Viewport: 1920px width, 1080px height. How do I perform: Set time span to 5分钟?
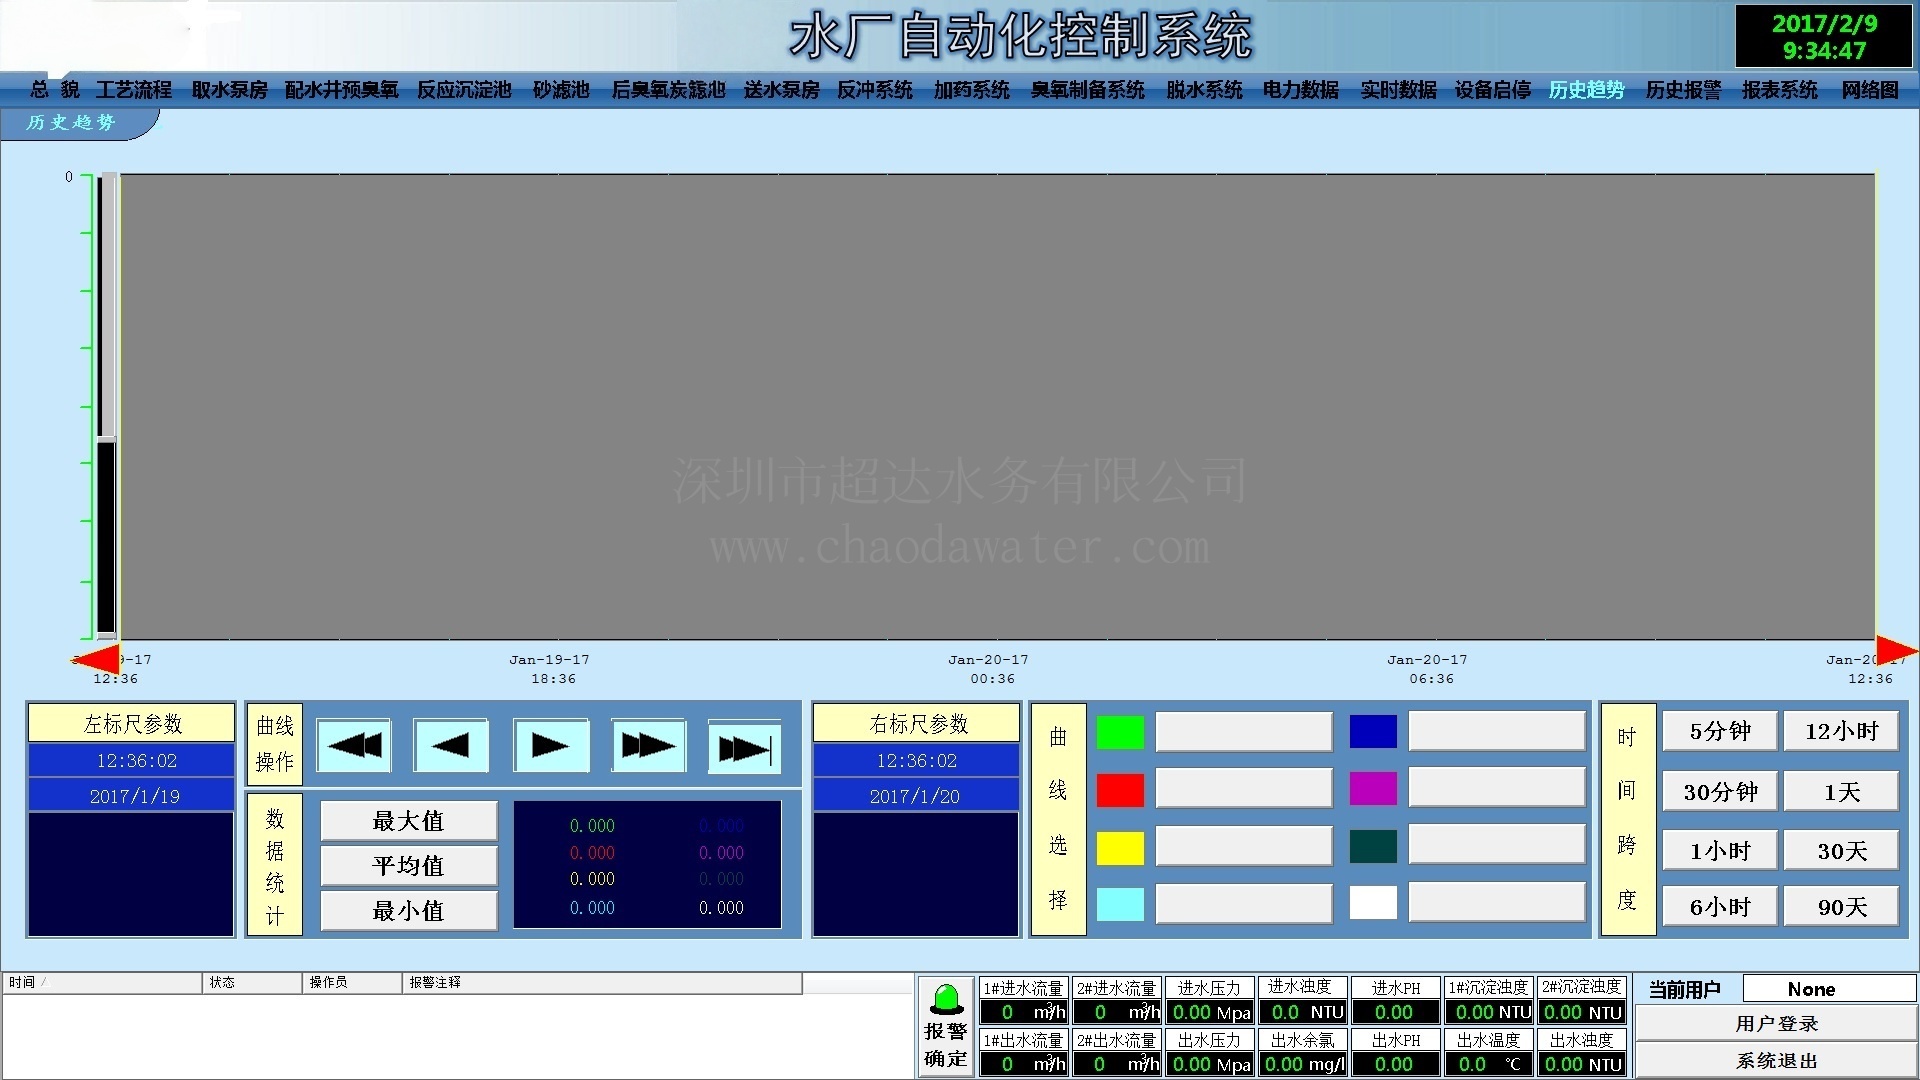(1720, 732)
